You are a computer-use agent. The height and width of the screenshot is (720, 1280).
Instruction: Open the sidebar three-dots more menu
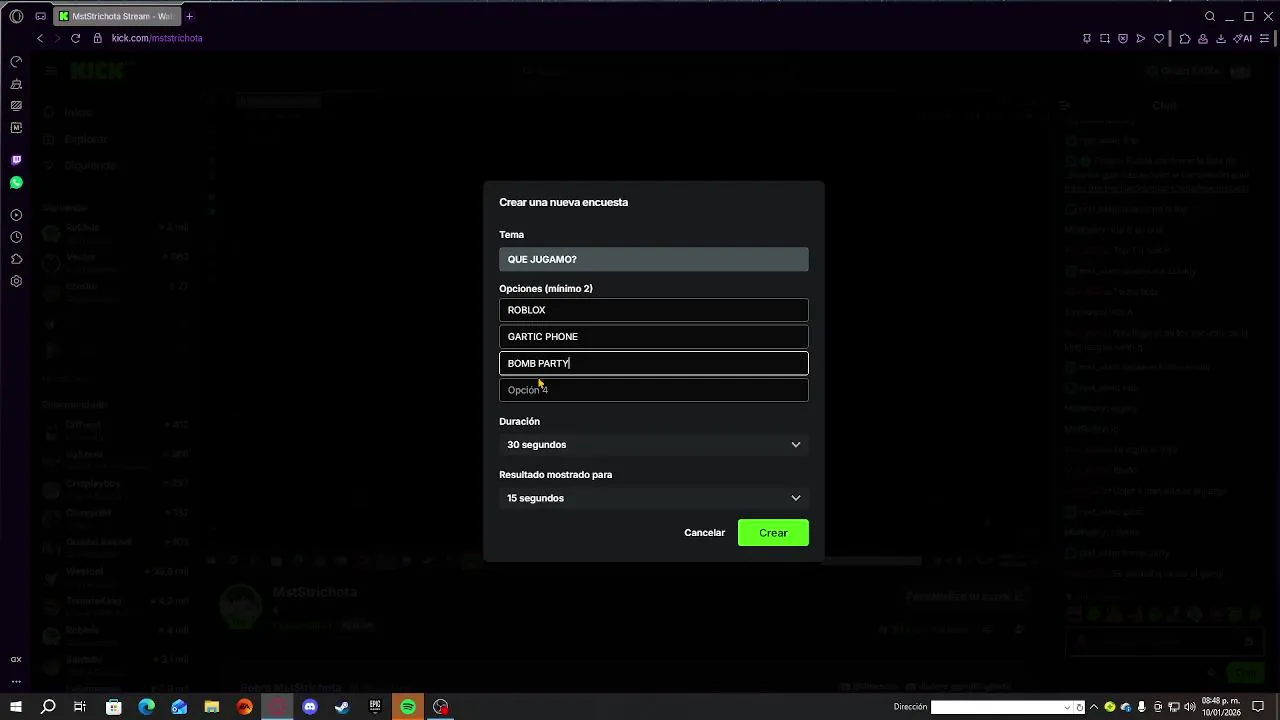click(x=16, y=682)
